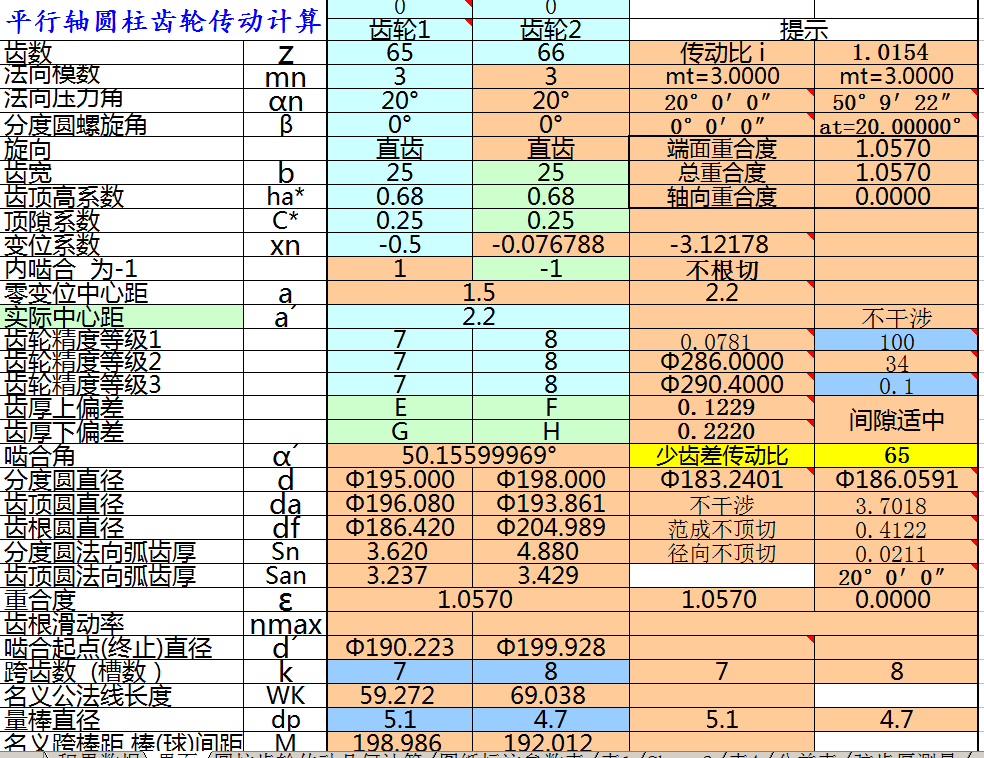Screen dimensions: 984x758
Task: Click the green 实际中心距 label cell
Action: (x=122, y=316)
